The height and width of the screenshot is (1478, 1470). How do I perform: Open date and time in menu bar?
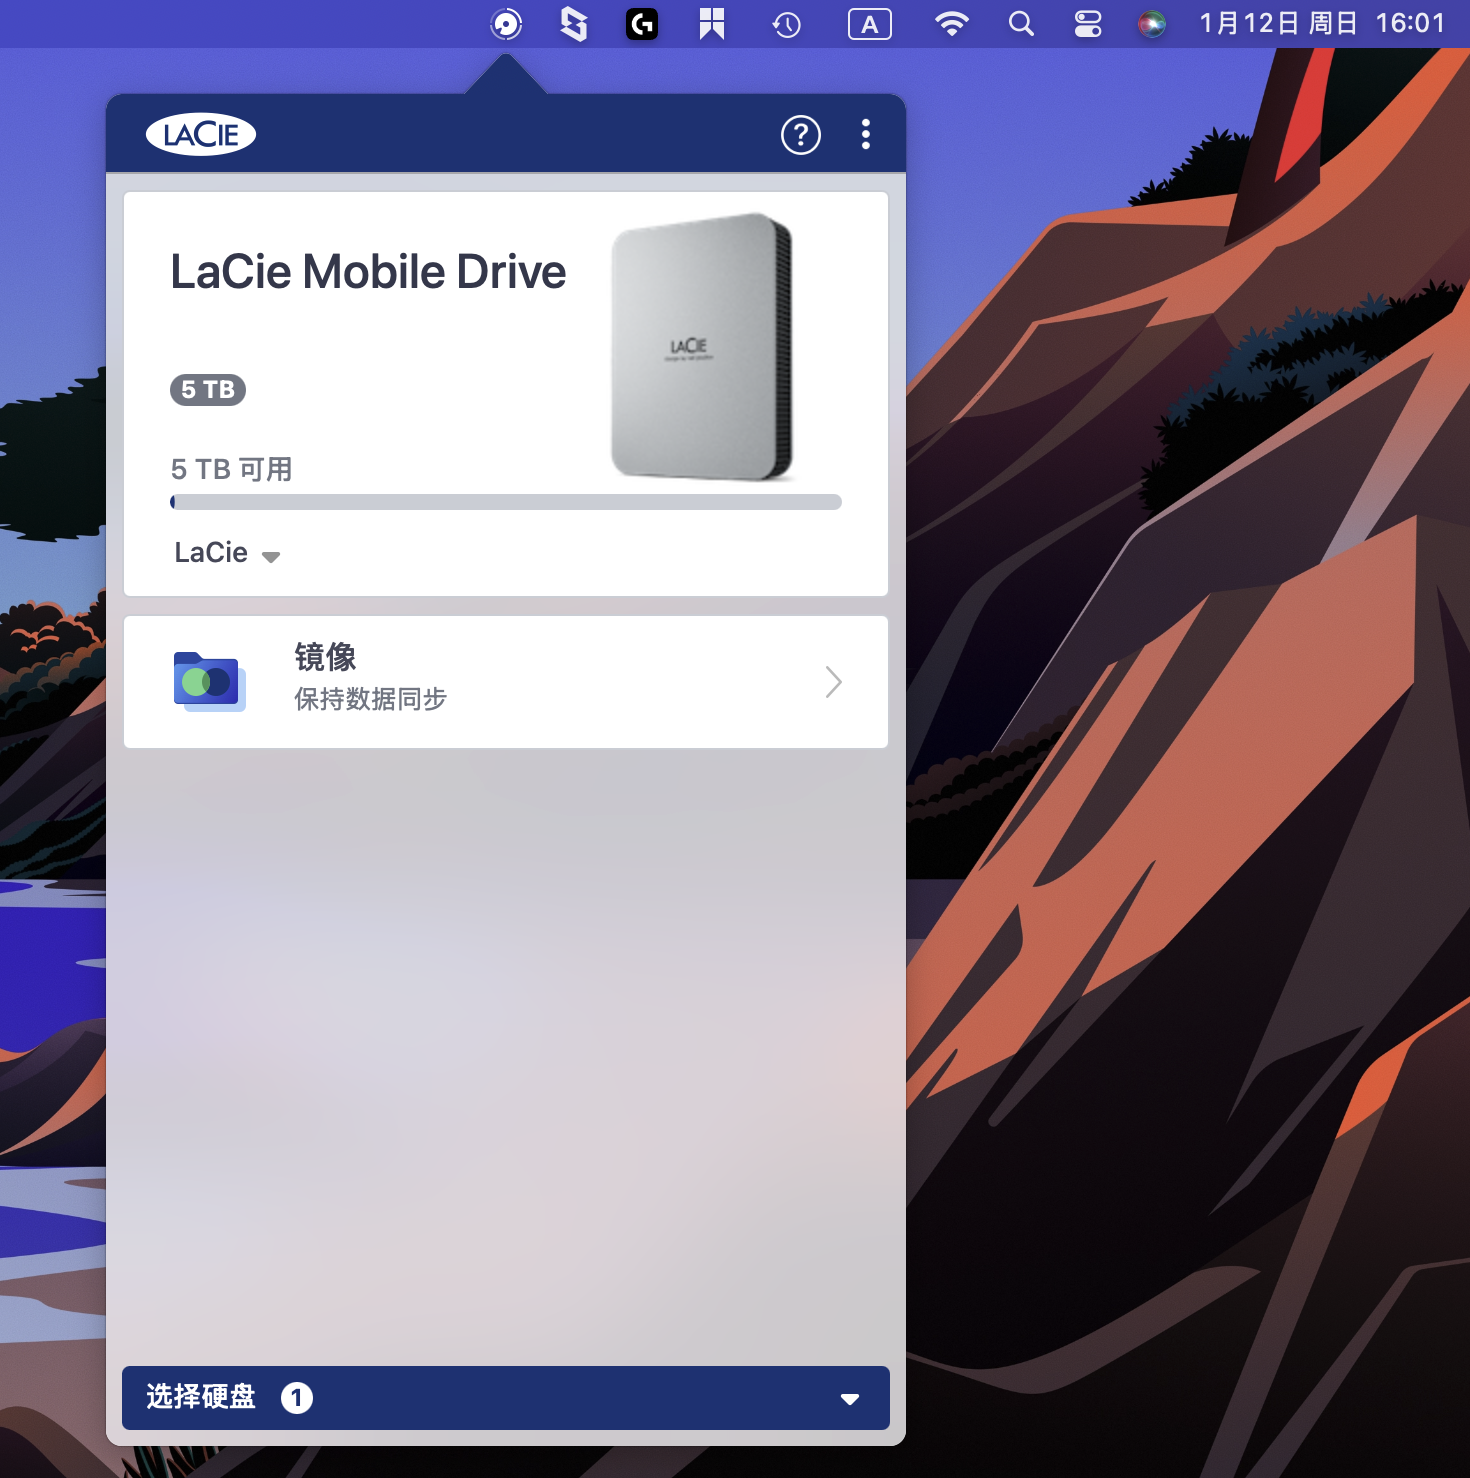1322,24
